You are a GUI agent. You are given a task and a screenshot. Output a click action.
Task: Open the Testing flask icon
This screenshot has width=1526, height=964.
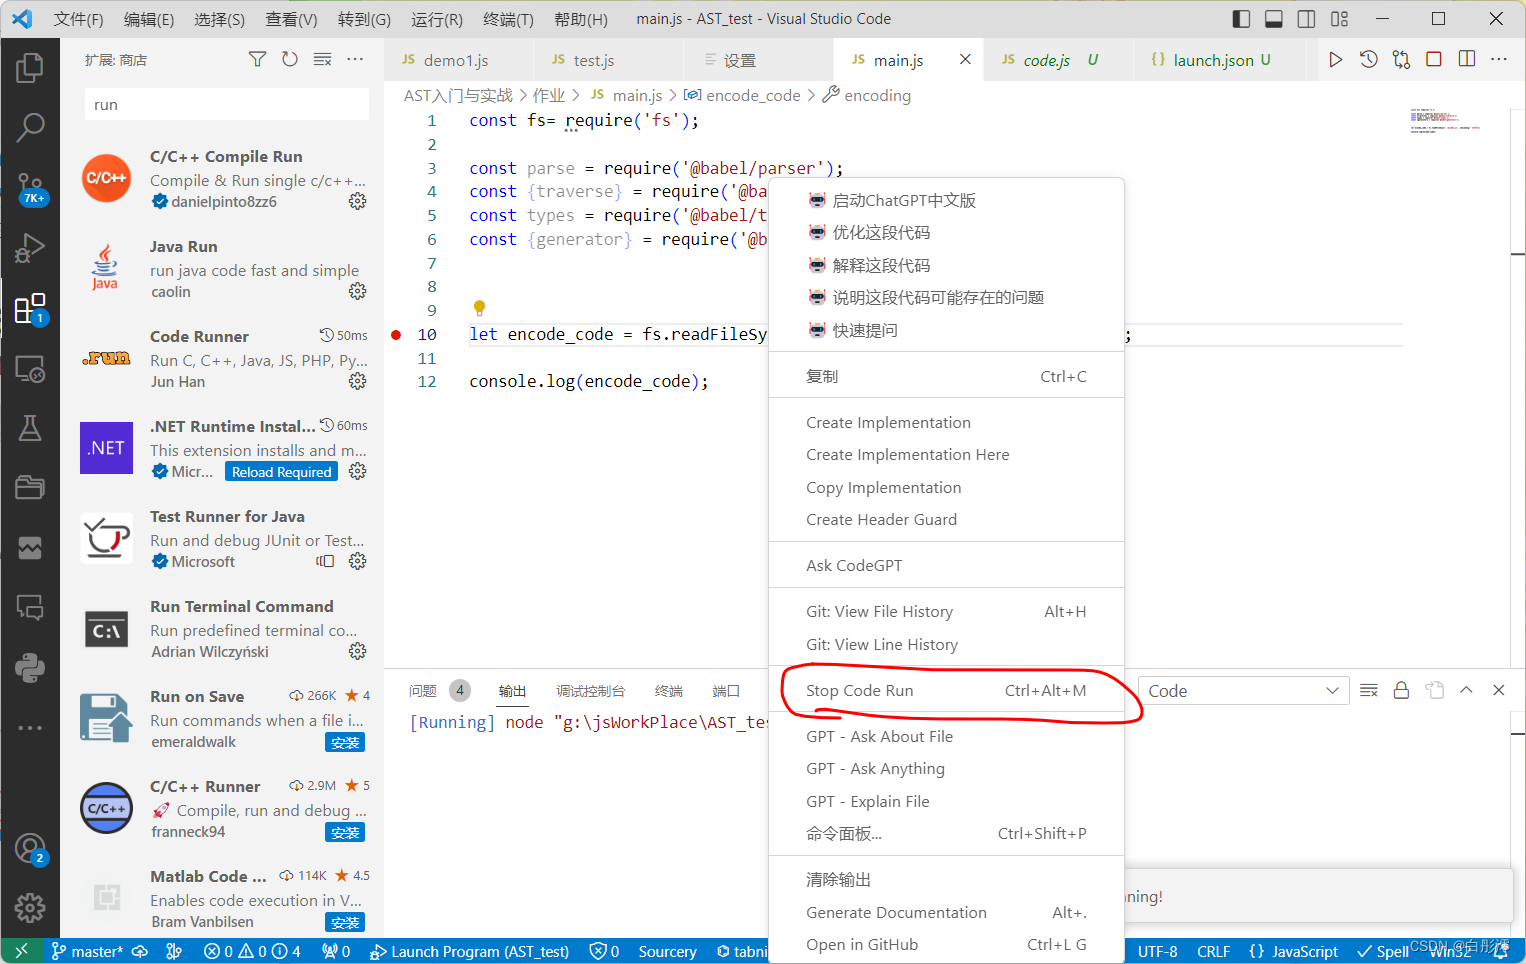[30, 428]
